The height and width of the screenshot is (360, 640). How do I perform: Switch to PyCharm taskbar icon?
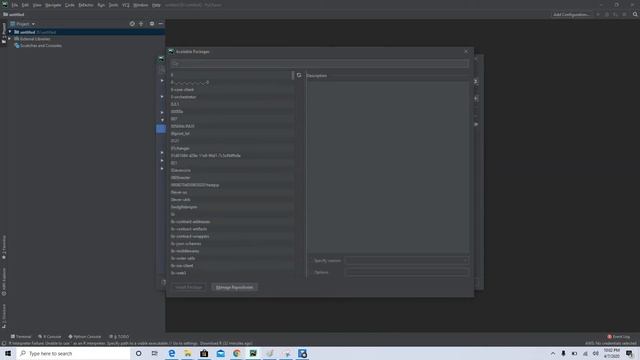click(253, 353)
